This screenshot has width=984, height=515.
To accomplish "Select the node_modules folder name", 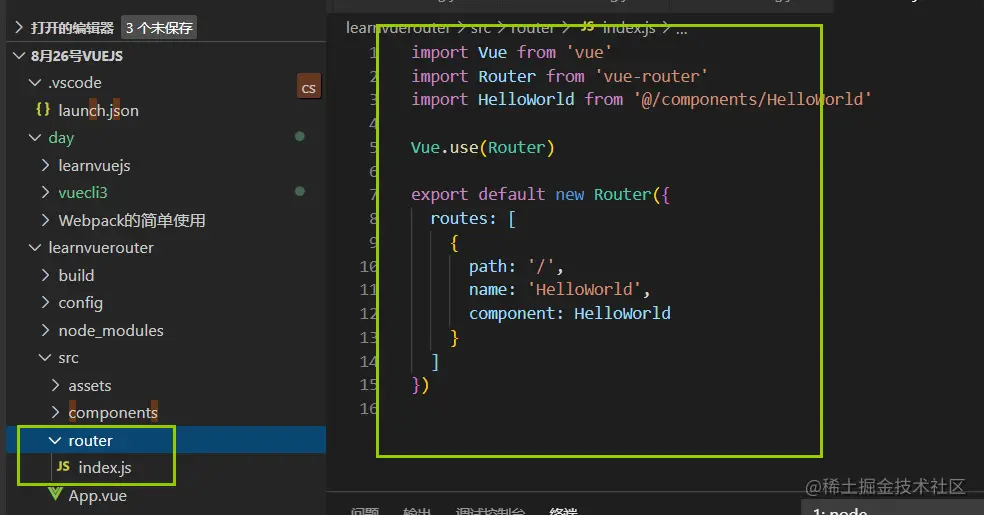I will point(111,331).
